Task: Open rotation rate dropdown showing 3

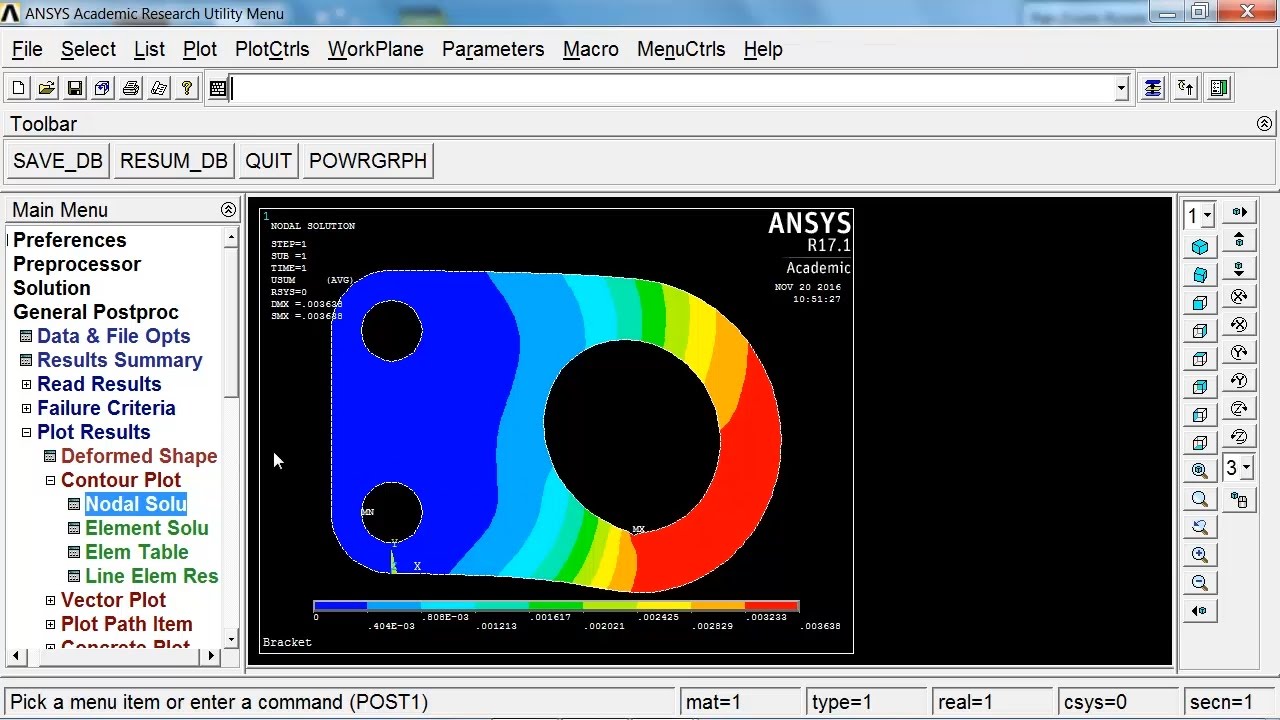Action: (x=1246, y=468)
